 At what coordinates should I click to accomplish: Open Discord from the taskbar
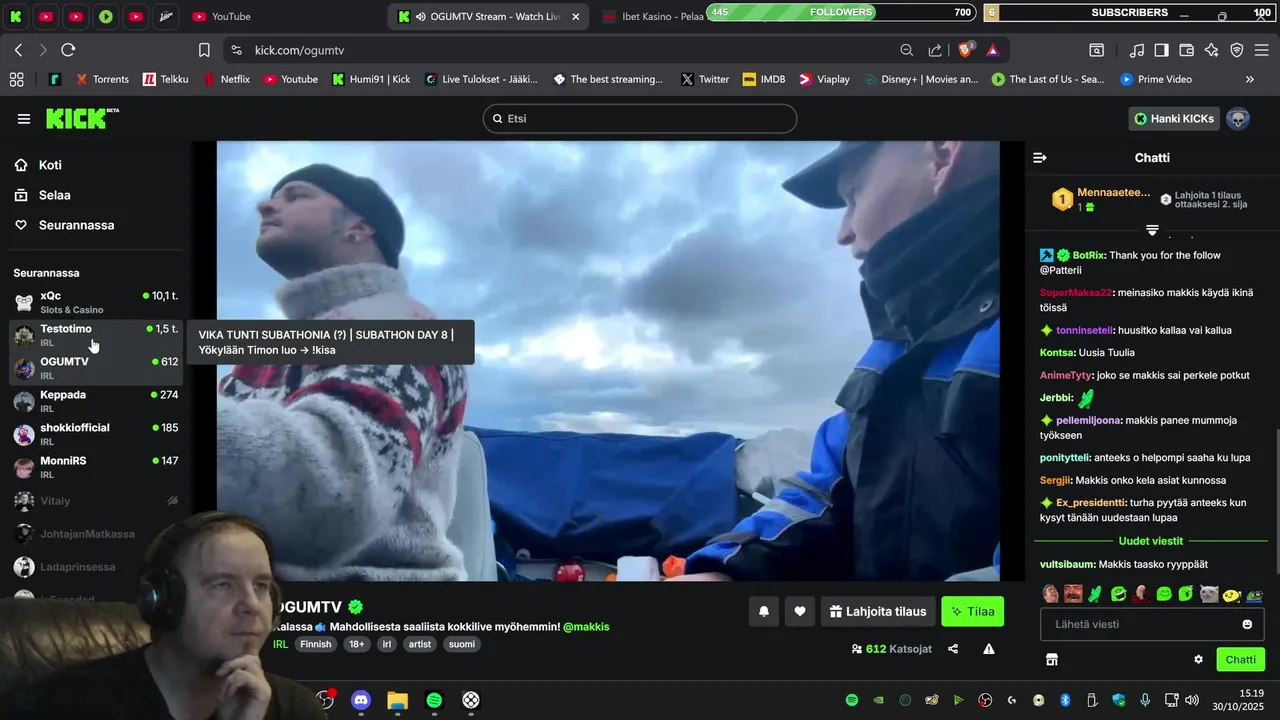[x=361, y=700]
